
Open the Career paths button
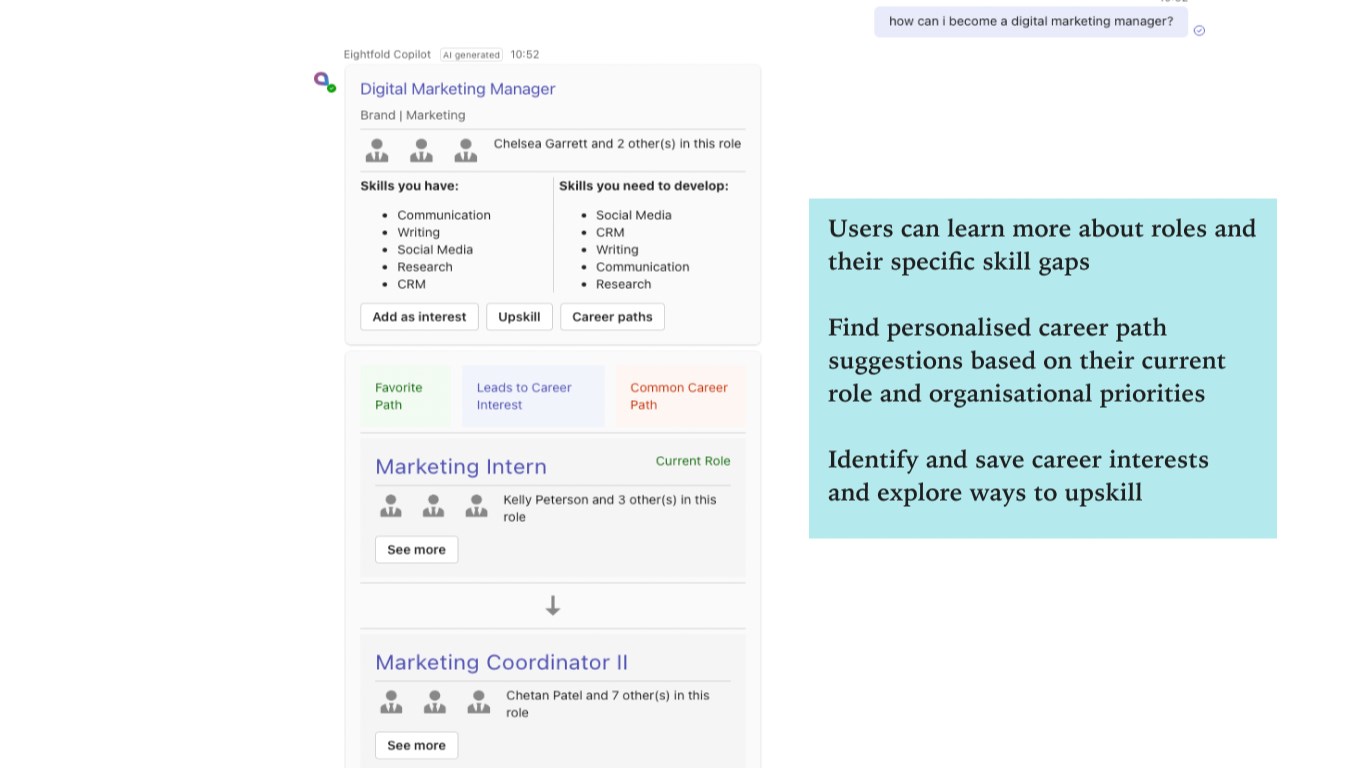tap(612, 317)
